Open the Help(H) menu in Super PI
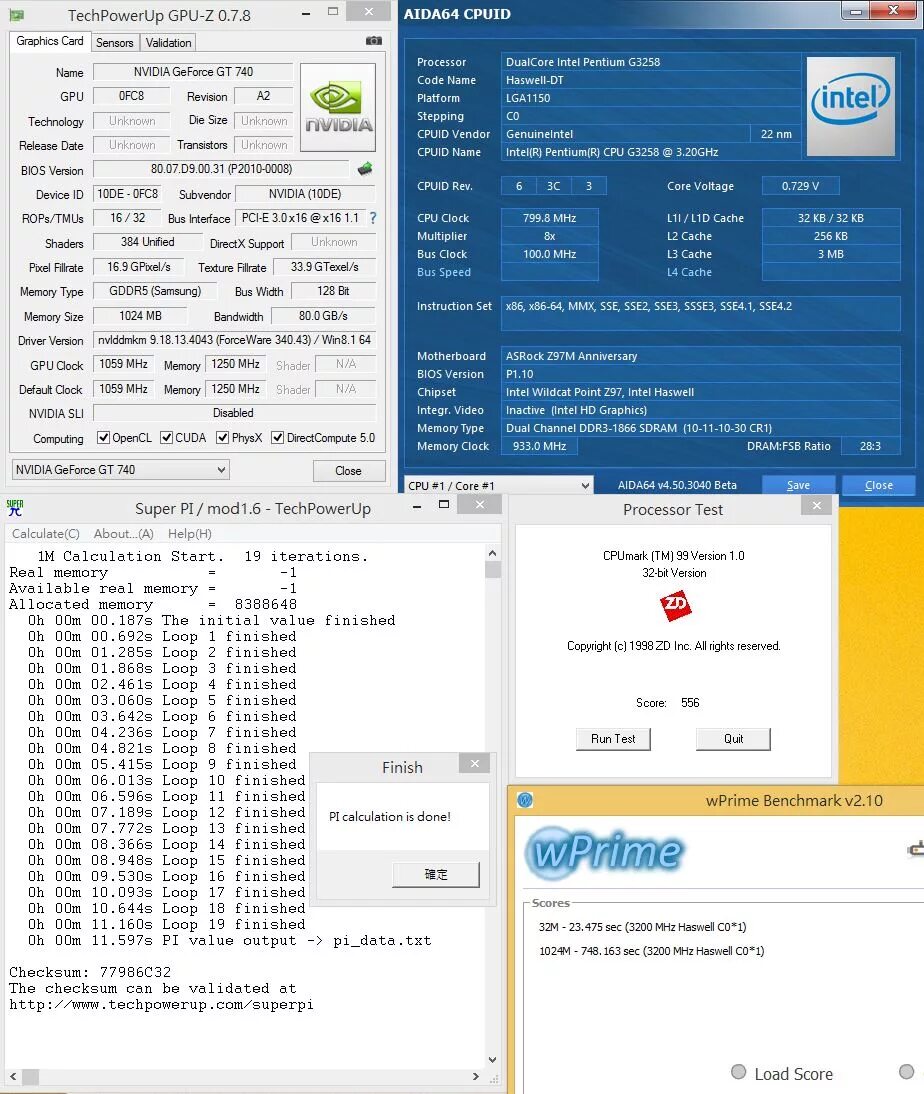The width and height of the screenshot is (924, 1094). pos(190,534)
